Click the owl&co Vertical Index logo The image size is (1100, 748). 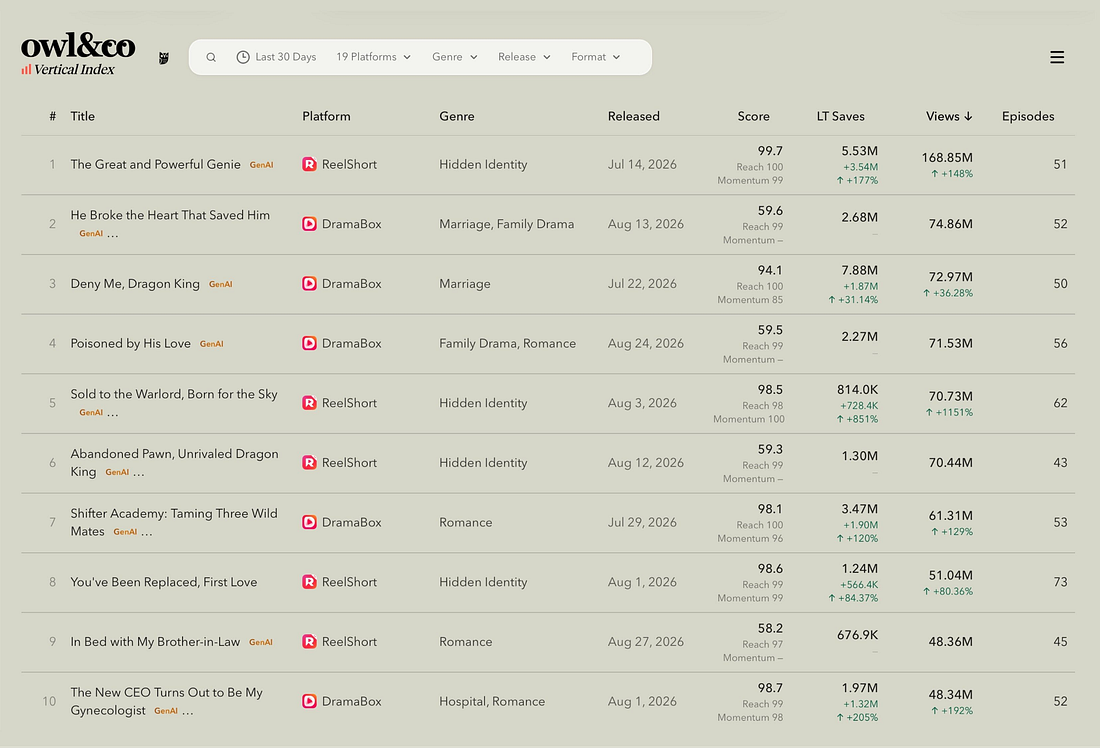pos(77,53)
